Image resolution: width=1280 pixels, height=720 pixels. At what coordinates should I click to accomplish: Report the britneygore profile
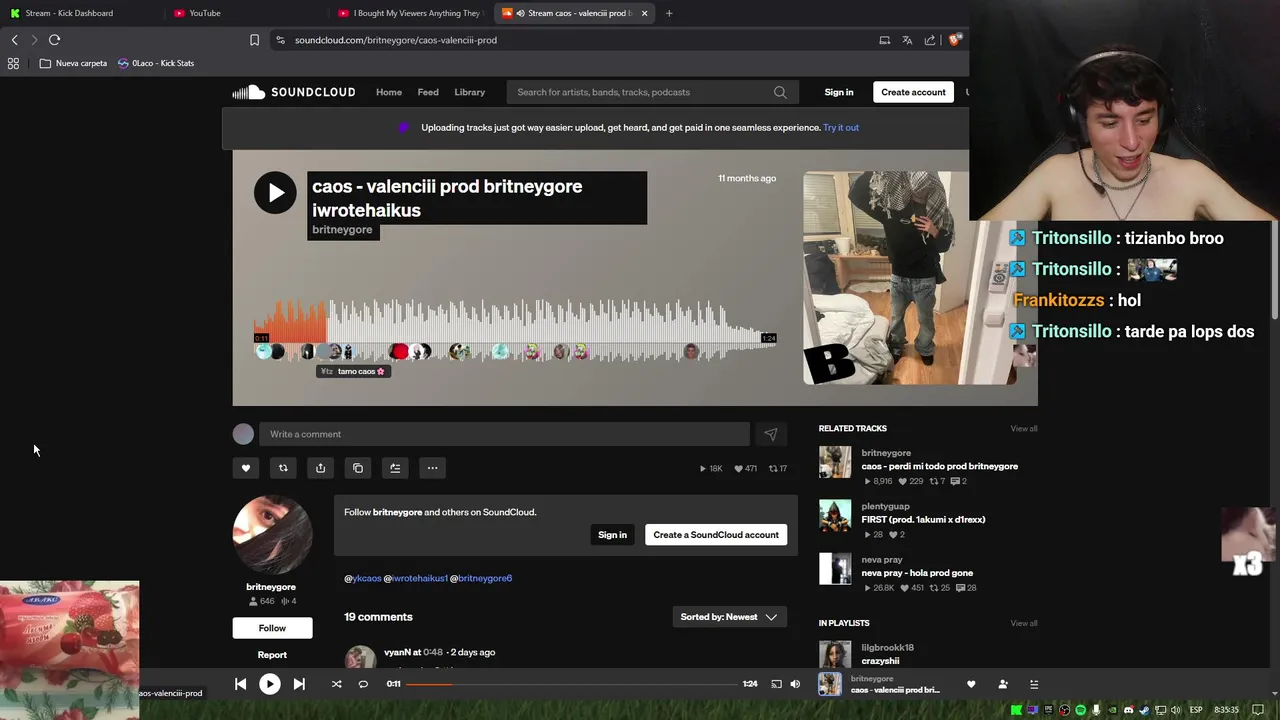point(272,655)
